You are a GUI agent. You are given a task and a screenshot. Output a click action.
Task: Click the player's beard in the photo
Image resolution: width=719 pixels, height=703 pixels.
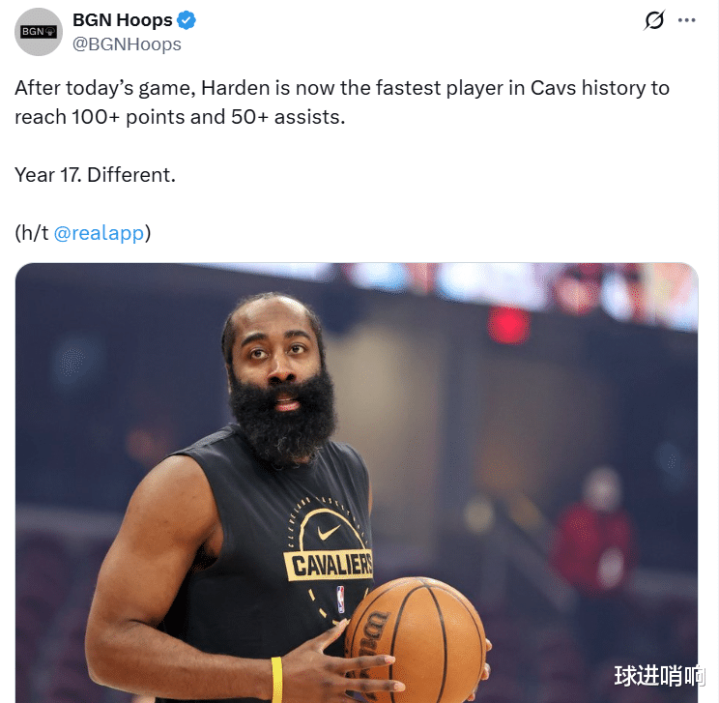pyautogui.click(x=282, y=415)
